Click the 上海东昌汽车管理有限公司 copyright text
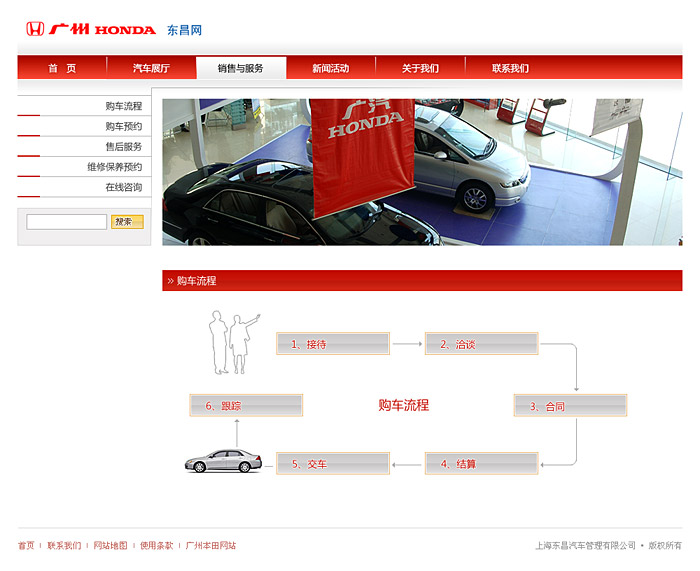700x571 pixels. pyautogui.click(x=585, y=545)
